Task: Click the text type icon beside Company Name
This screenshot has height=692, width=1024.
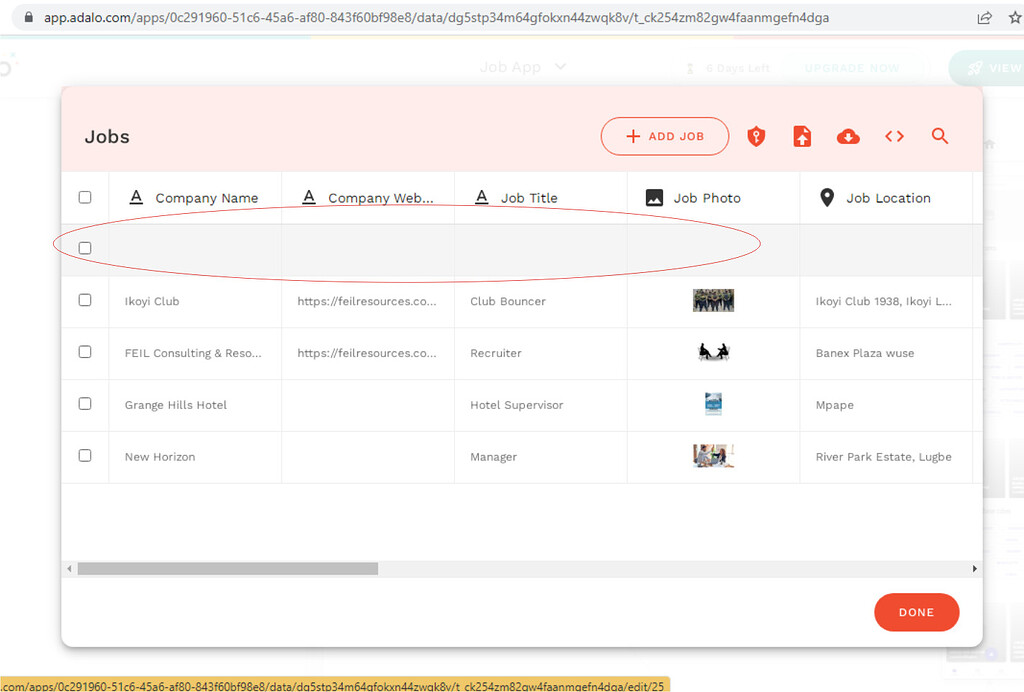Action: 136,197
